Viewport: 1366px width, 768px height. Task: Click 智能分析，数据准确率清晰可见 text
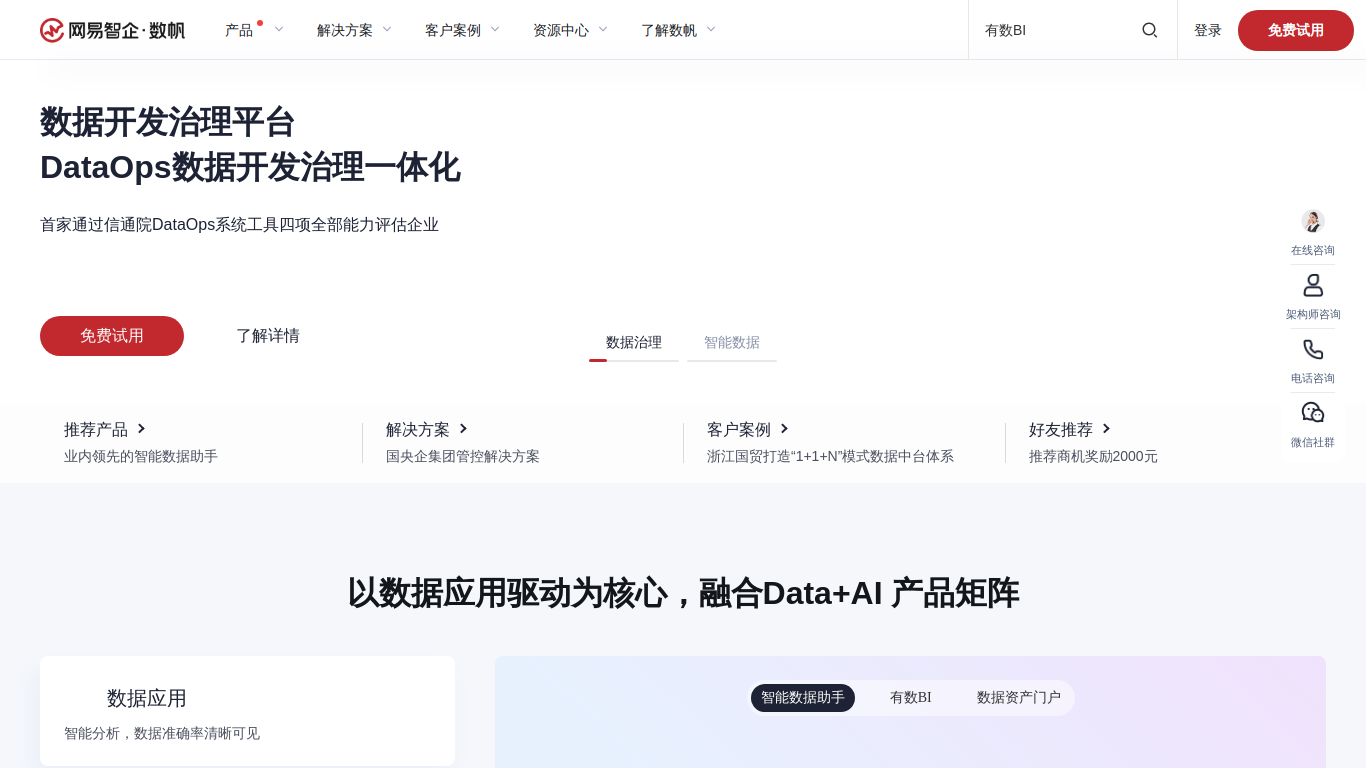[x=162, y=733]
